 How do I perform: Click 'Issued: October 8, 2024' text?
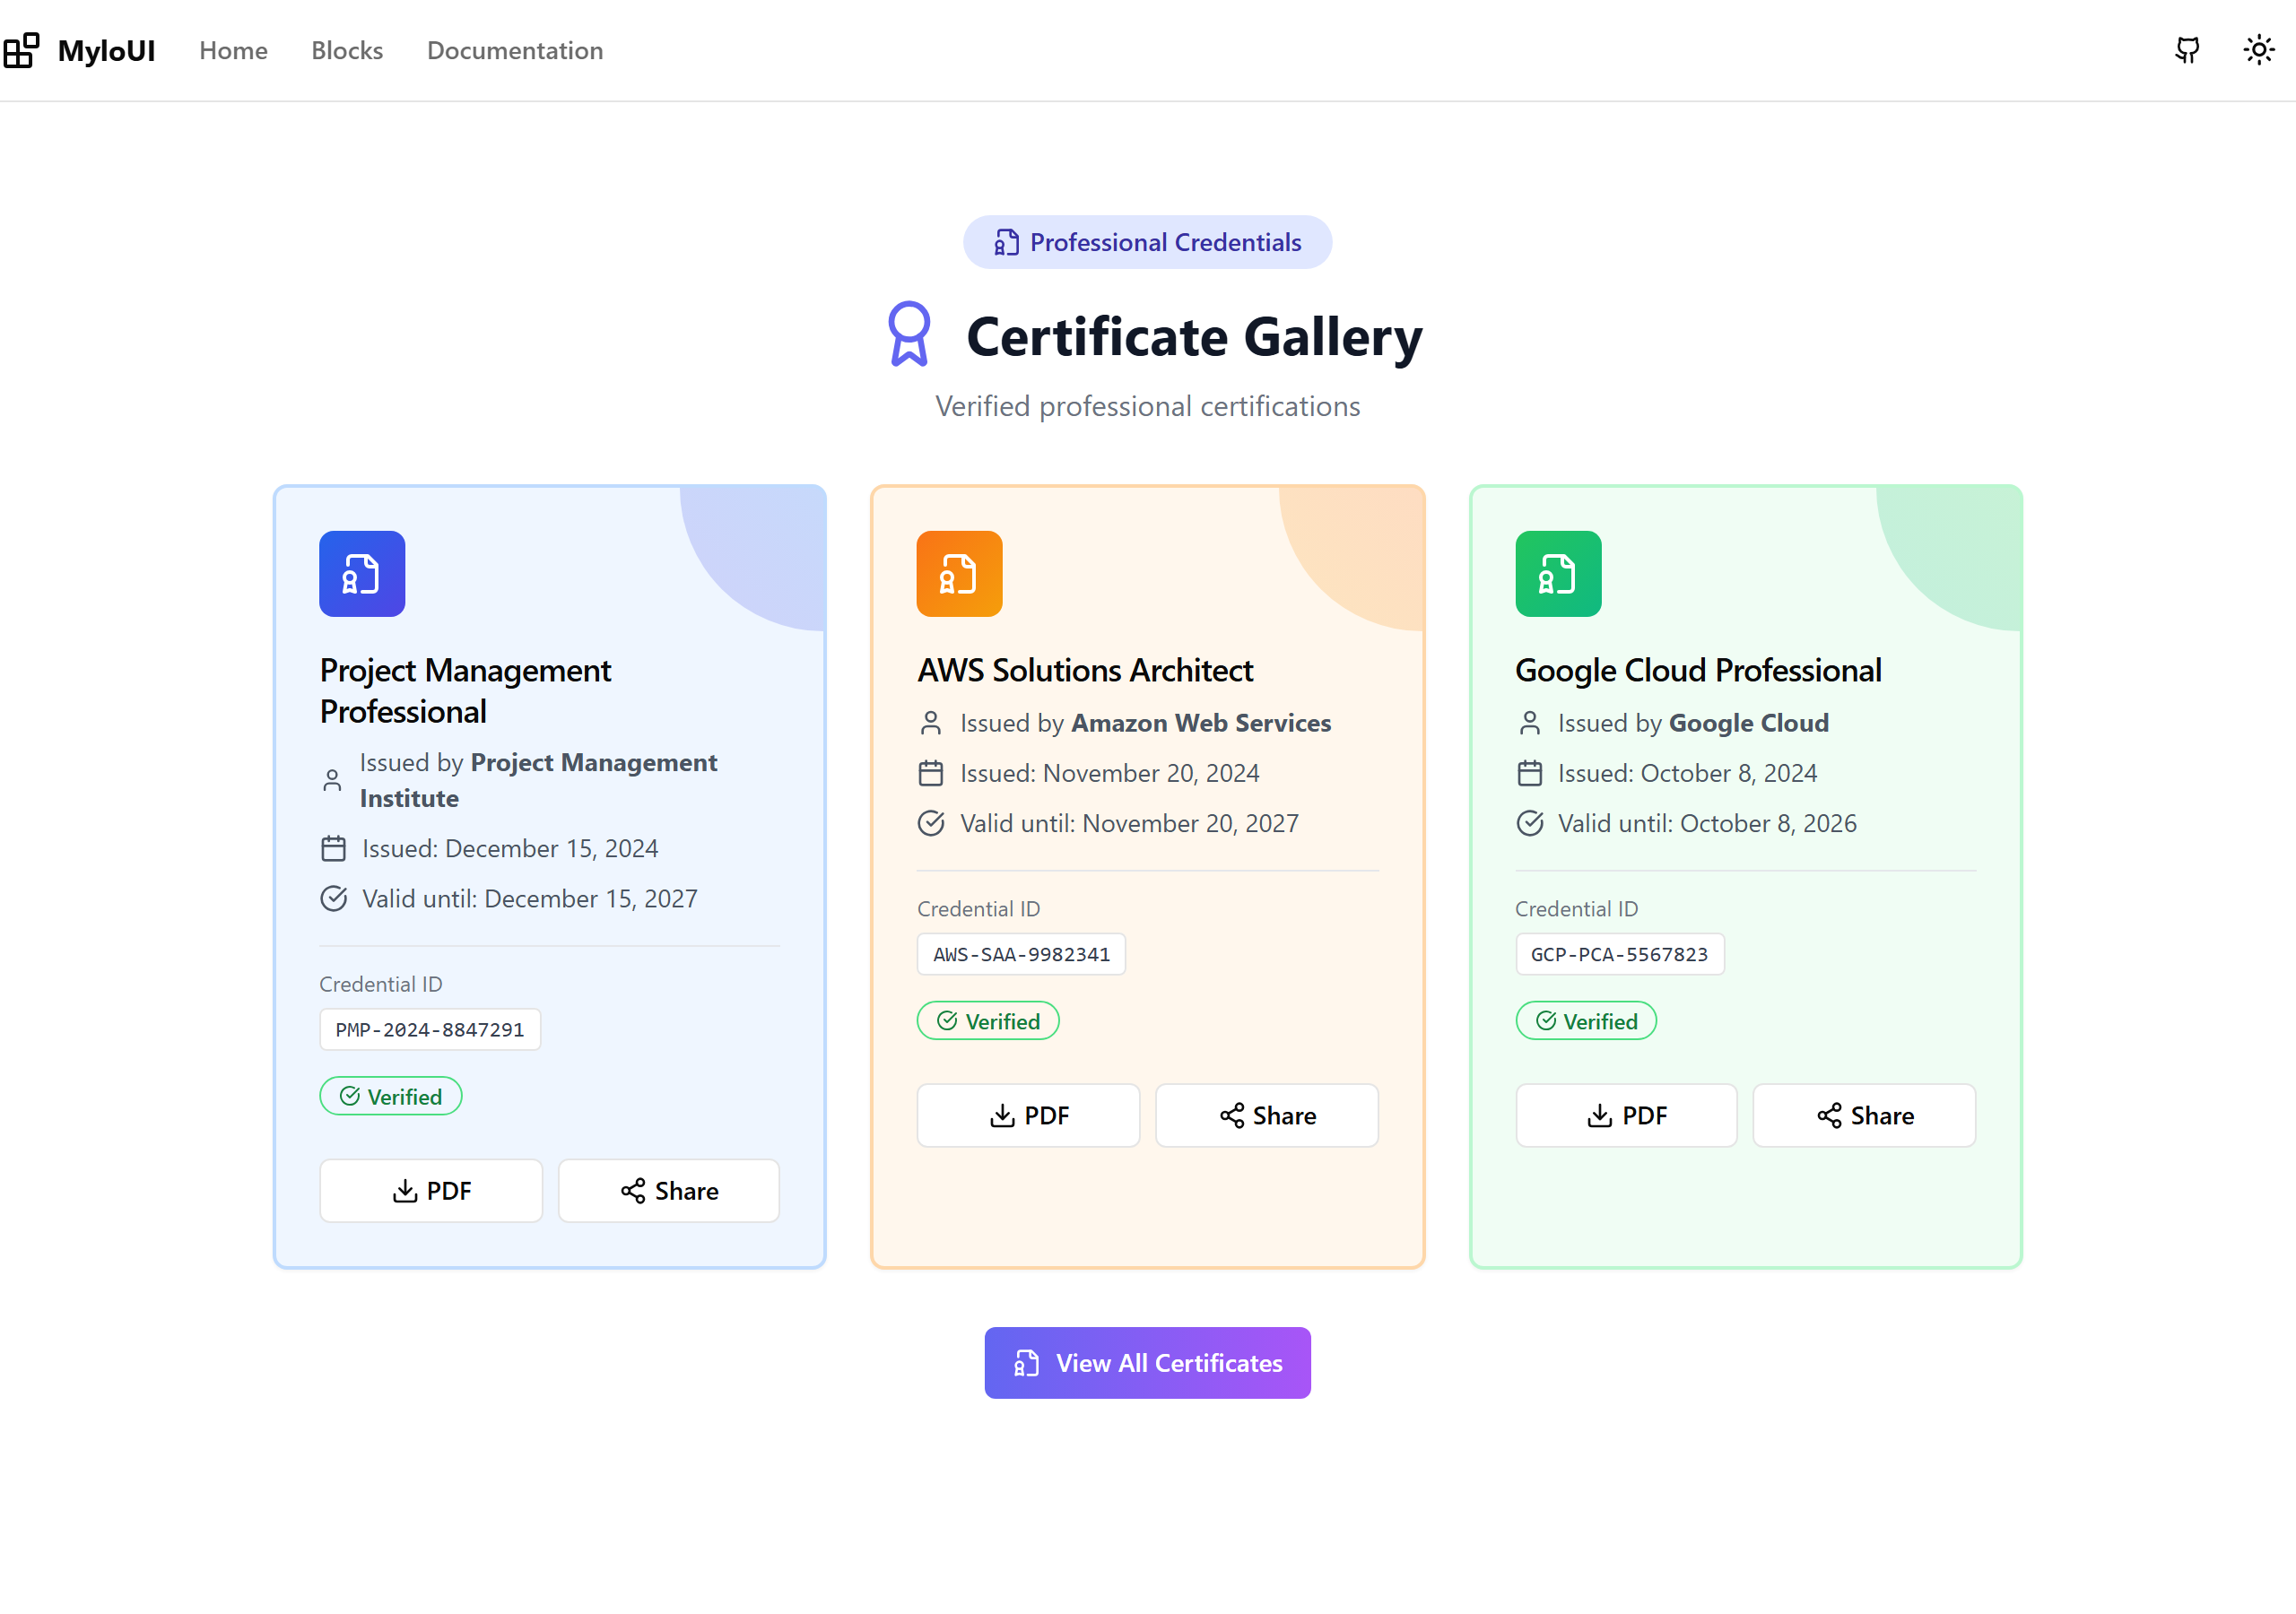point(1688,773)
